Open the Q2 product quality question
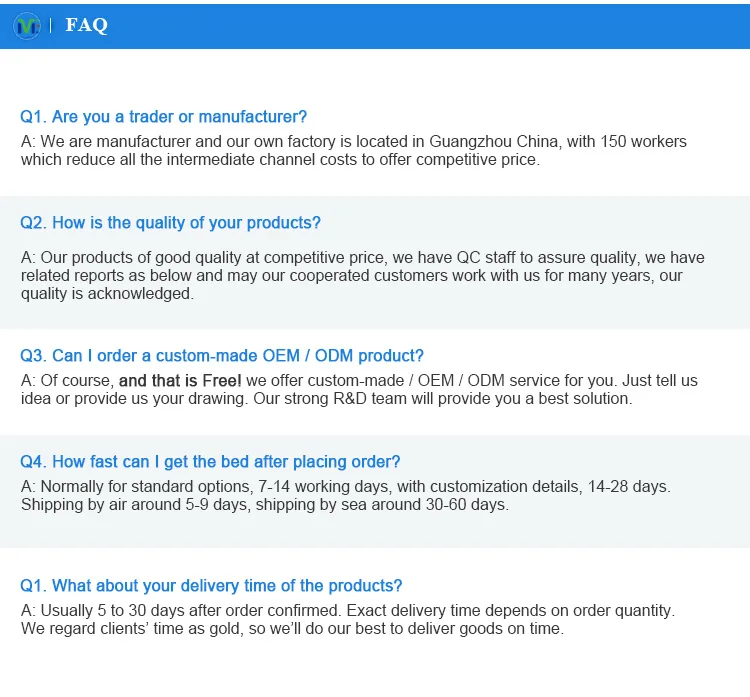 click(x=171, y=223)
